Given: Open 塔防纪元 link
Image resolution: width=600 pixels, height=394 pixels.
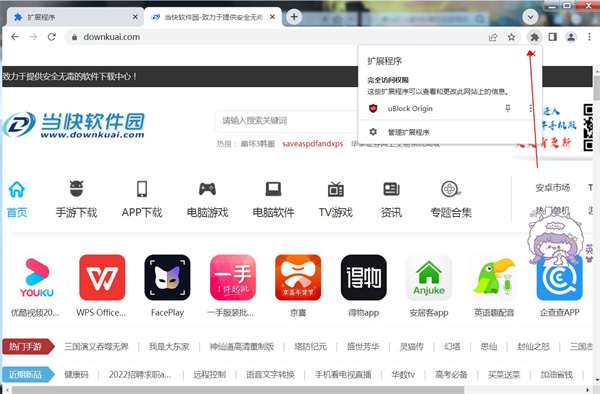Looking at the screenshot, I should tap(310, 347).
